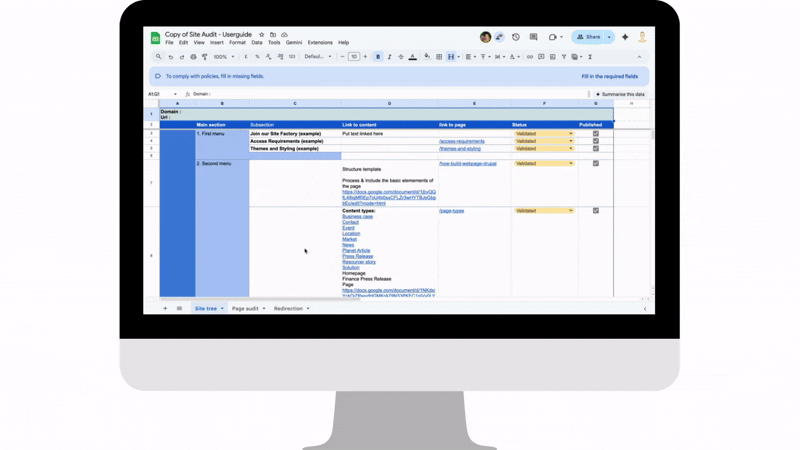This screenshot has width=800, height=450.
Task: Switch to the Page audit sheet tab
Action: 245,309
